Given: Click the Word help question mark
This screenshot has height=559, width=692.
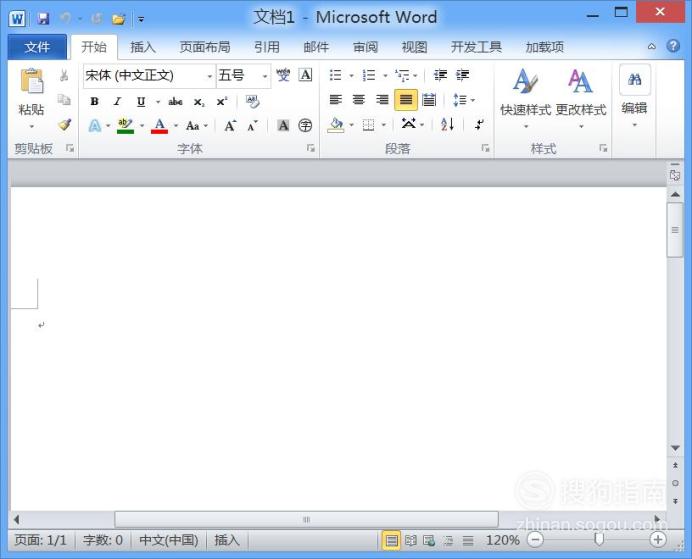Looking at the screenshot, I should pos(673,46).
